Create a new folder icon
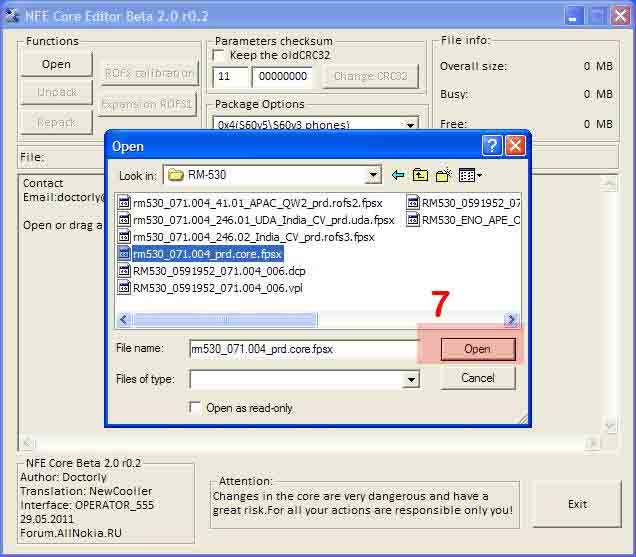Image resolution: width=636 pixels, height=557 pixels. pyautogui.click(x=443, y=175)
